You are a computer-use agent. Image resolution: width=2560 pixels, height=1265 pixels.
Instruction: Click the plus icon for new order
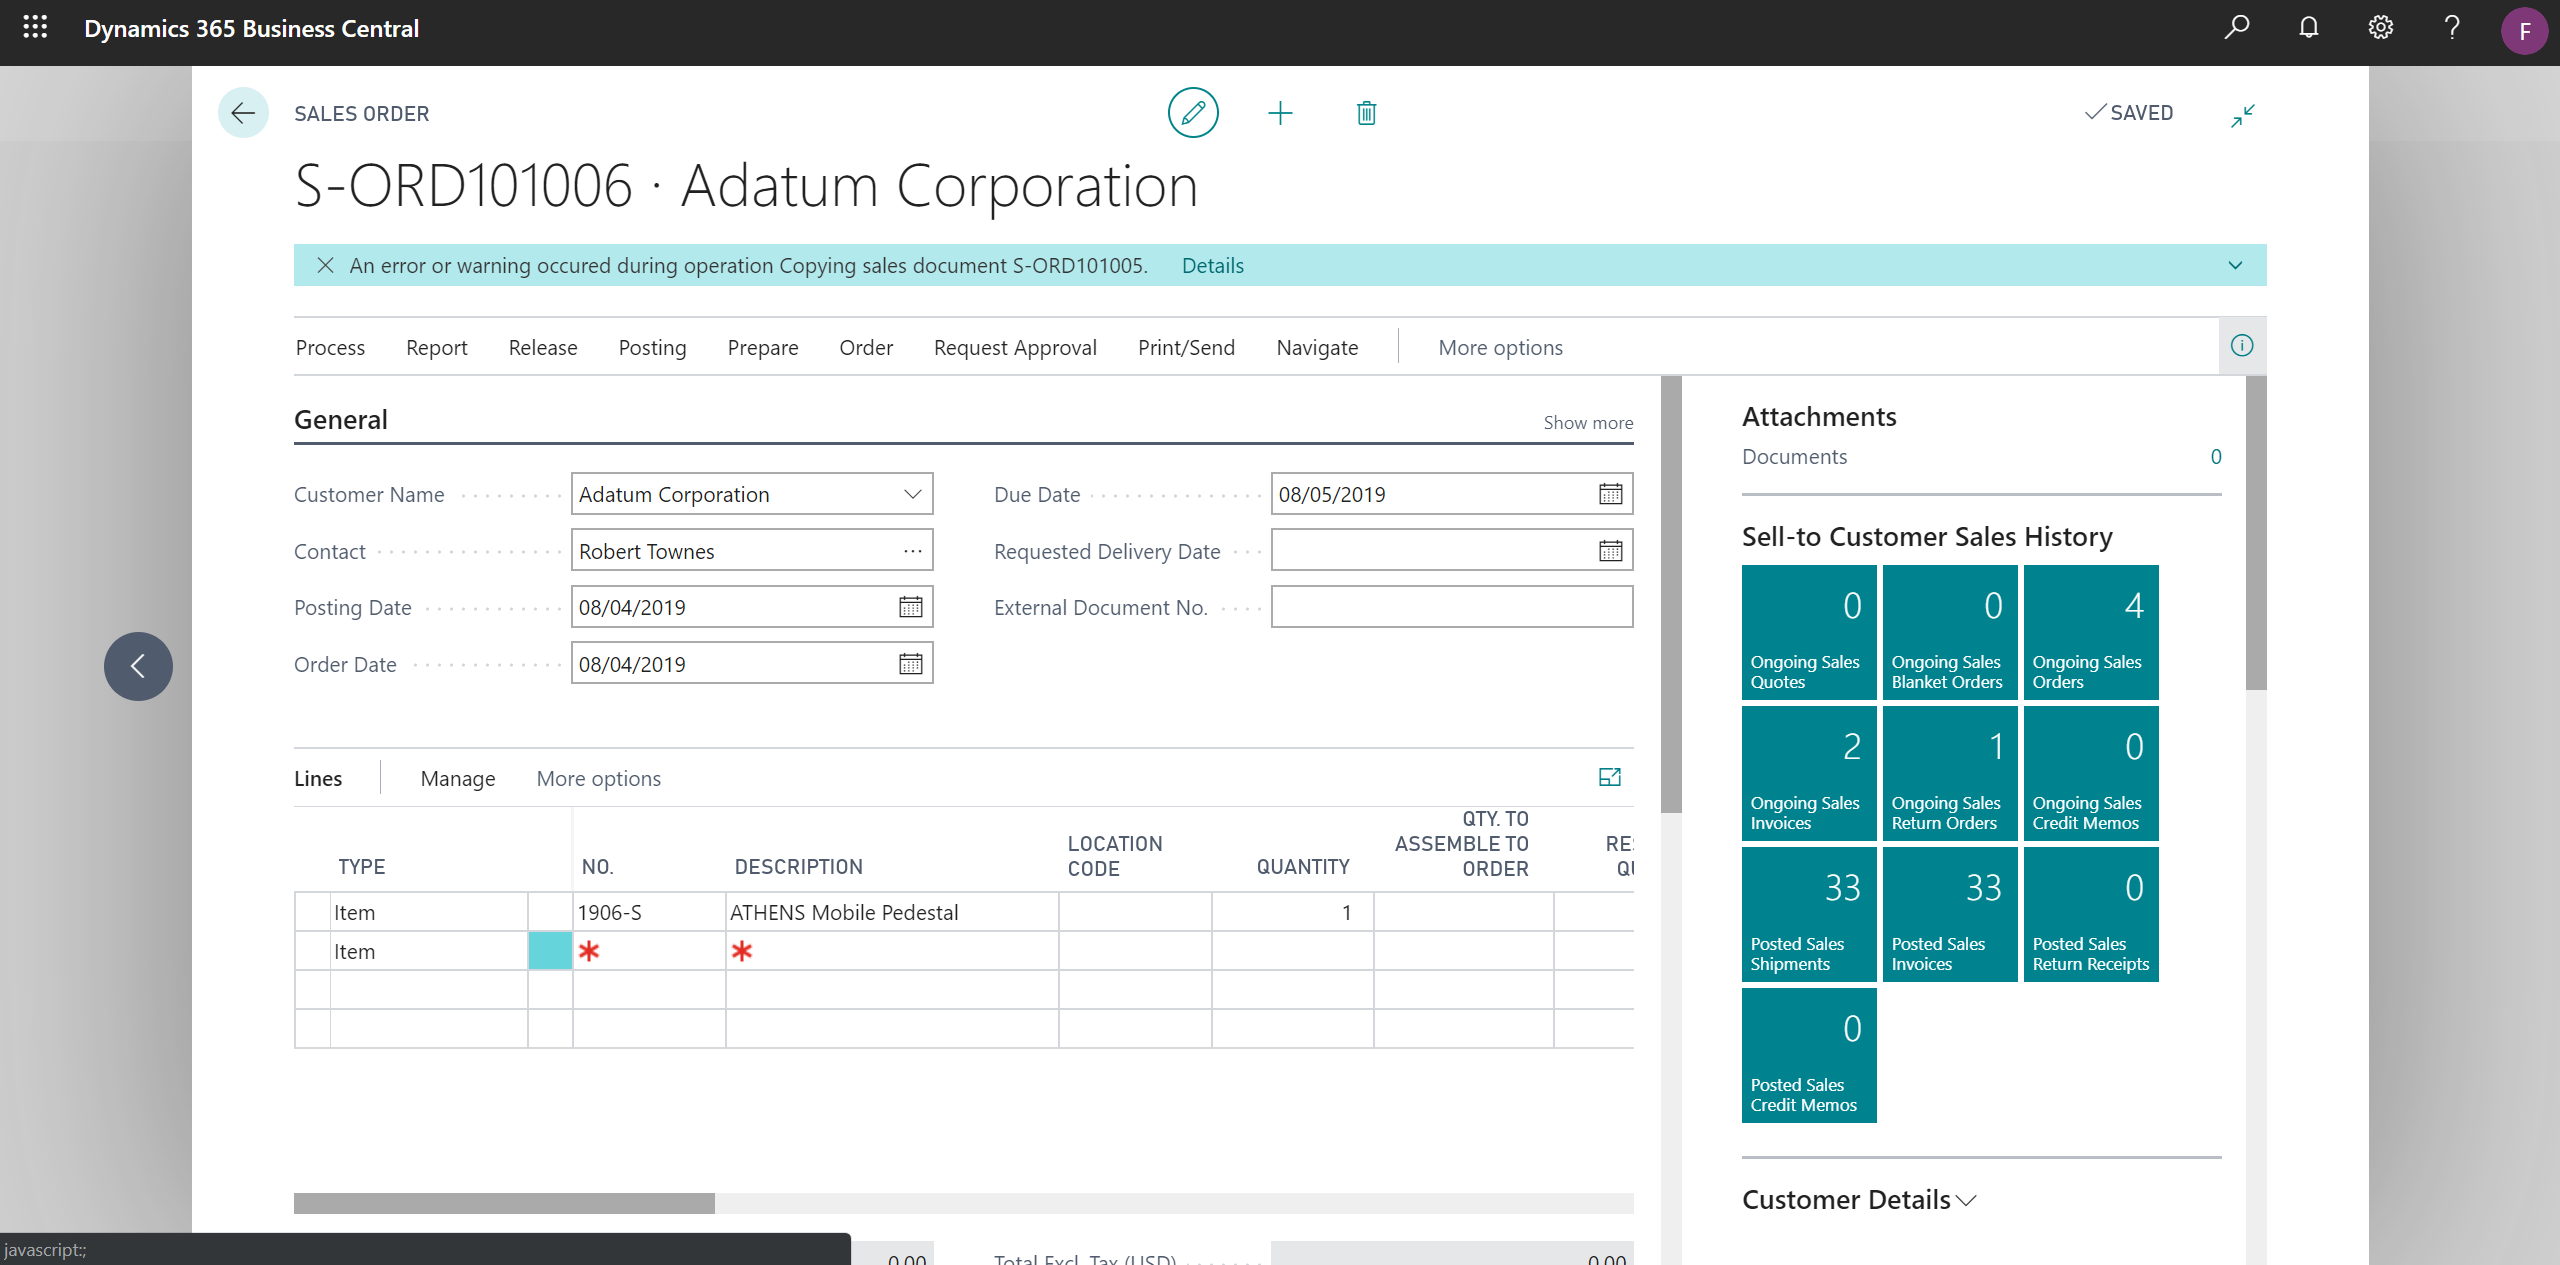[x=1280, y=113]
